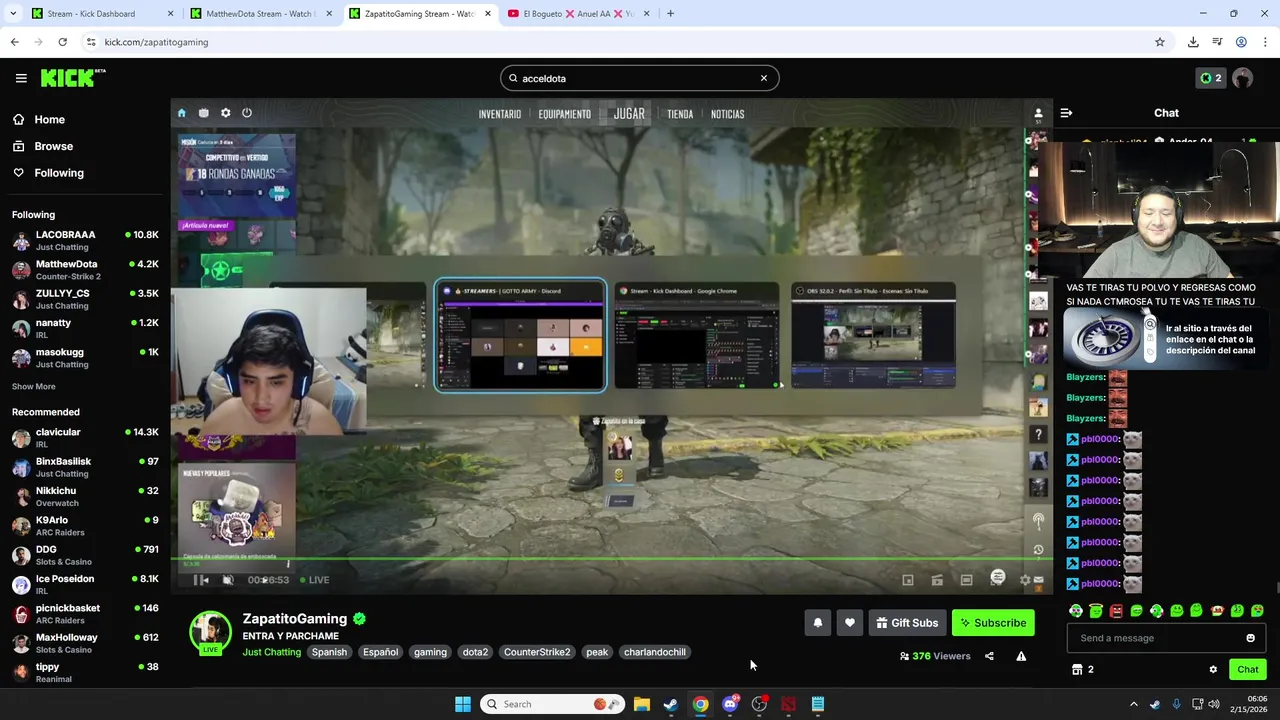The width and height of the screenshot is (1280, 720).
Task: Open File Explorer from taskbar
Action: click(642, 704)
